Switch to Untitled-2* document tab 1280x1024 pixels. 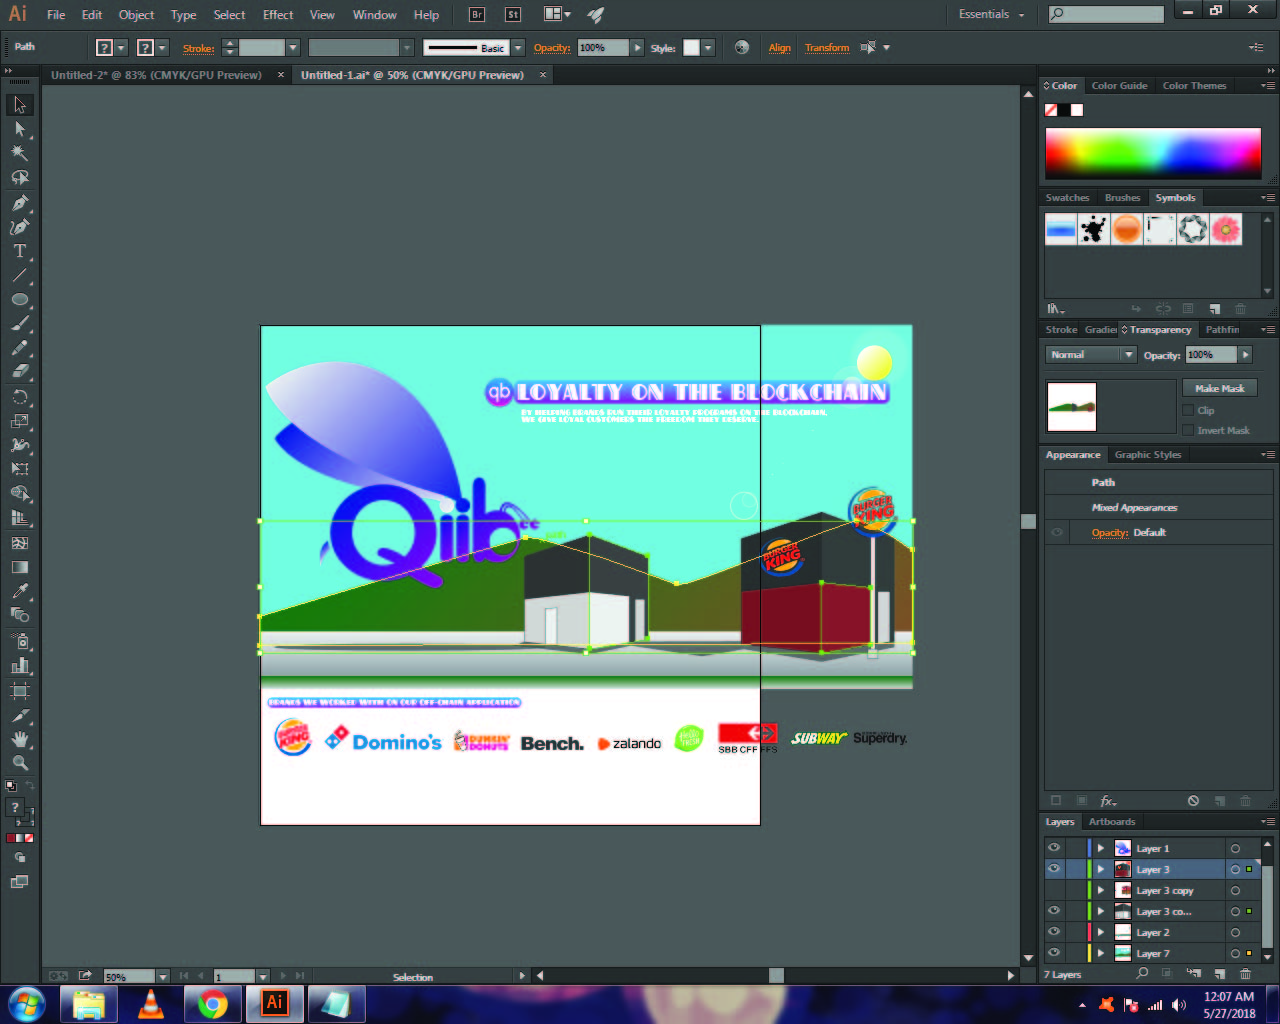[x=157, y=75]
